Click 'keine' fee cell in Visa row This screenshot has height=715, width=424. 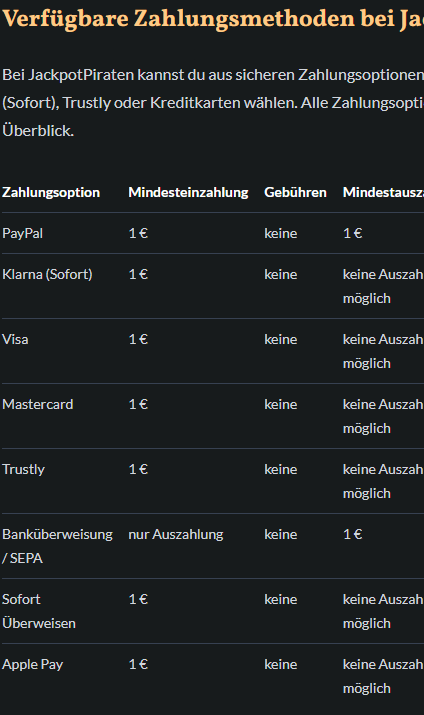pyautogui.click(x=281, y=339)
